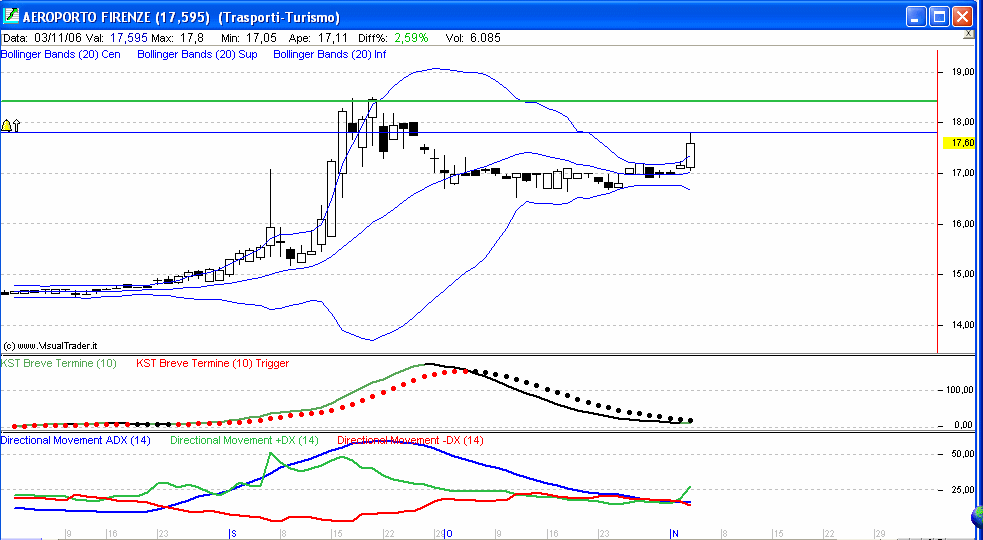The width and height of the screenshot is (983, 540).
Task: Click the N month marker on date axis
Action: [675, 534]
